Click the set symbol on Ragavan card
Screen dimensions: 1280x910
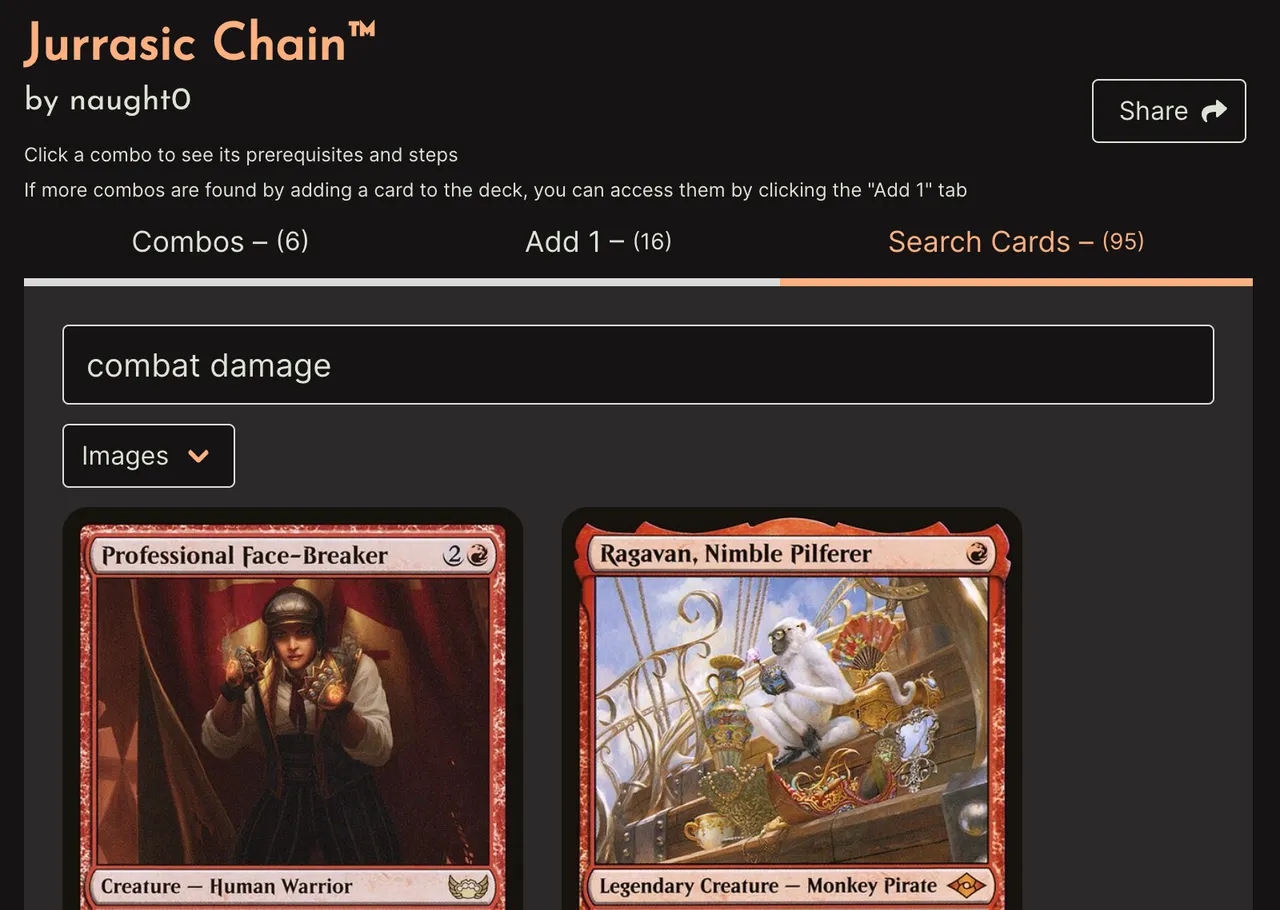968,885
